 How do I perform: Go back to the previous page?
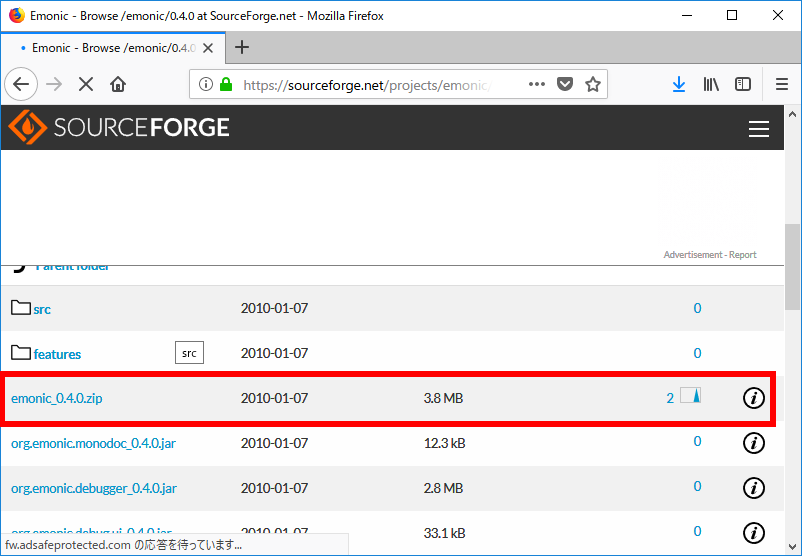click(21, 84)
